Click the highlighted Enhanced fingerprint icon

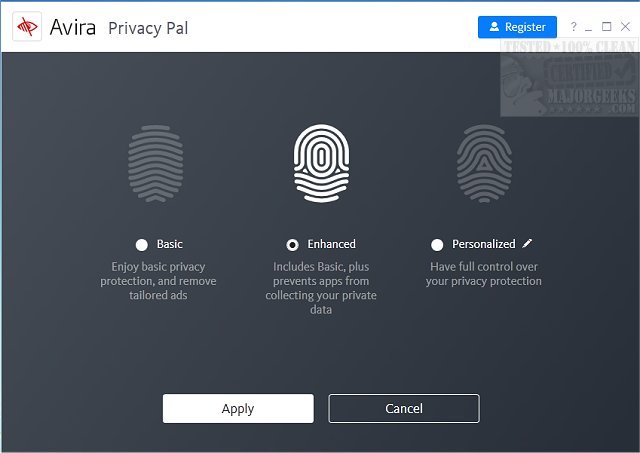click(x=321, y=164)
